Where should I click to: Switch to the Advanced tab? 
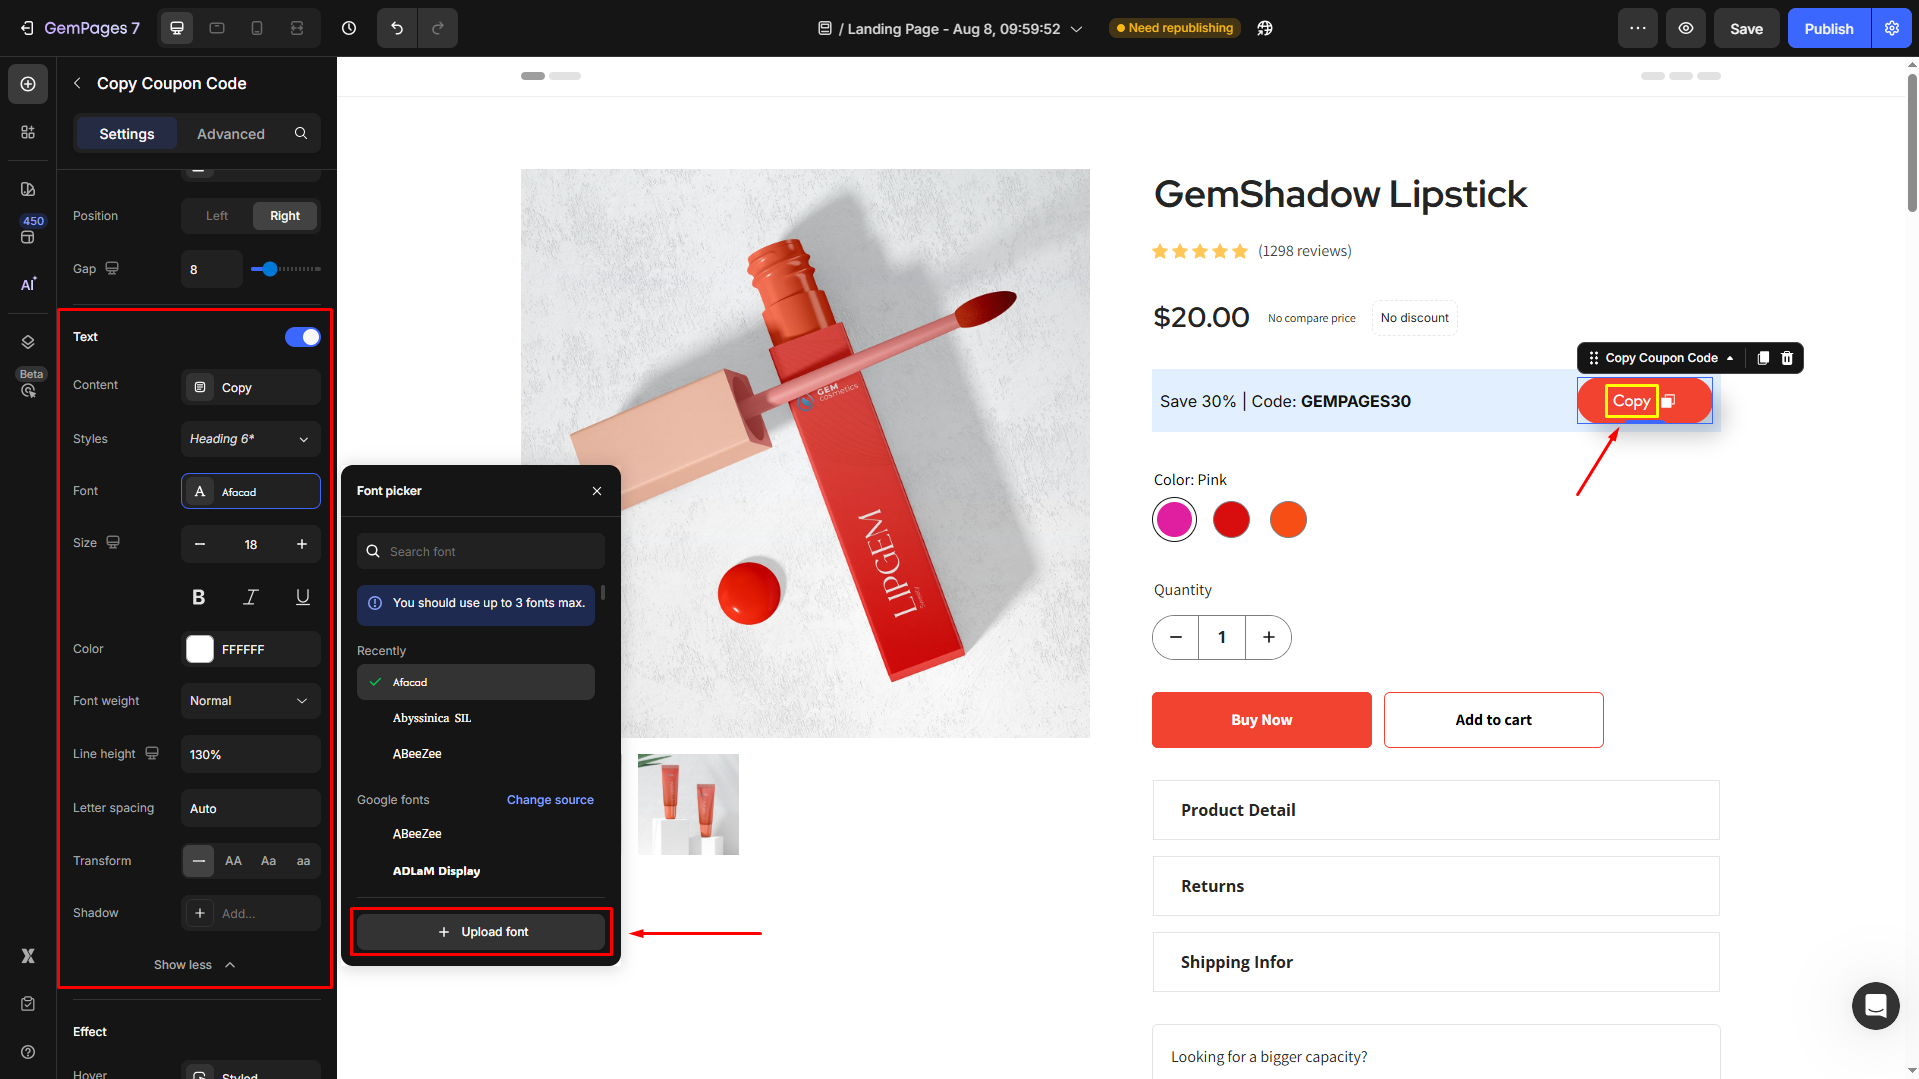(x=230, y=134)
